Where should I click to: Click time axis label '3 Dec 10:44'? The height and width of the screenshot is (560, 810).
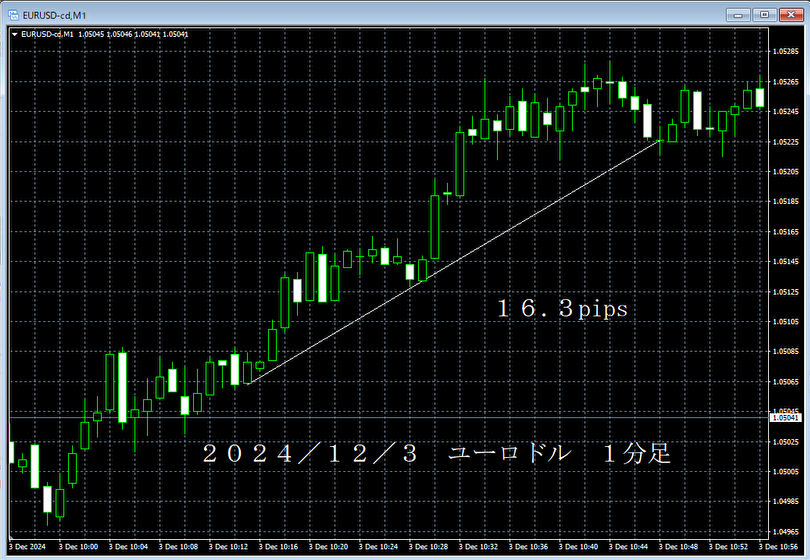coord(629,547)
